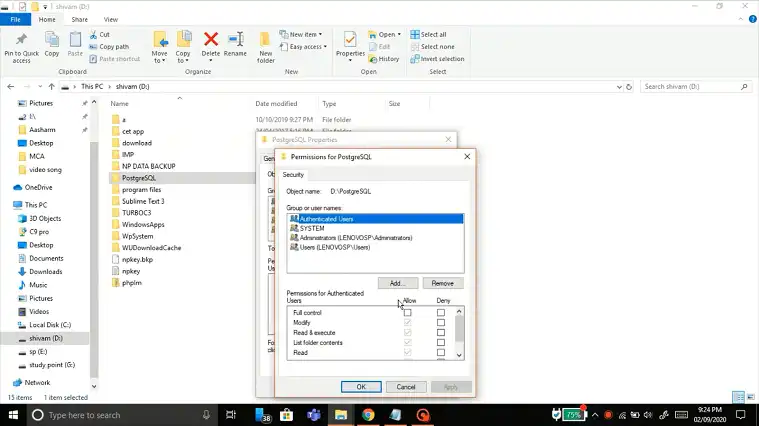The width and height of the screenshot is (759, 426).
Task: Check Deny for List folder contents
Action: click(x=440, y=343)
